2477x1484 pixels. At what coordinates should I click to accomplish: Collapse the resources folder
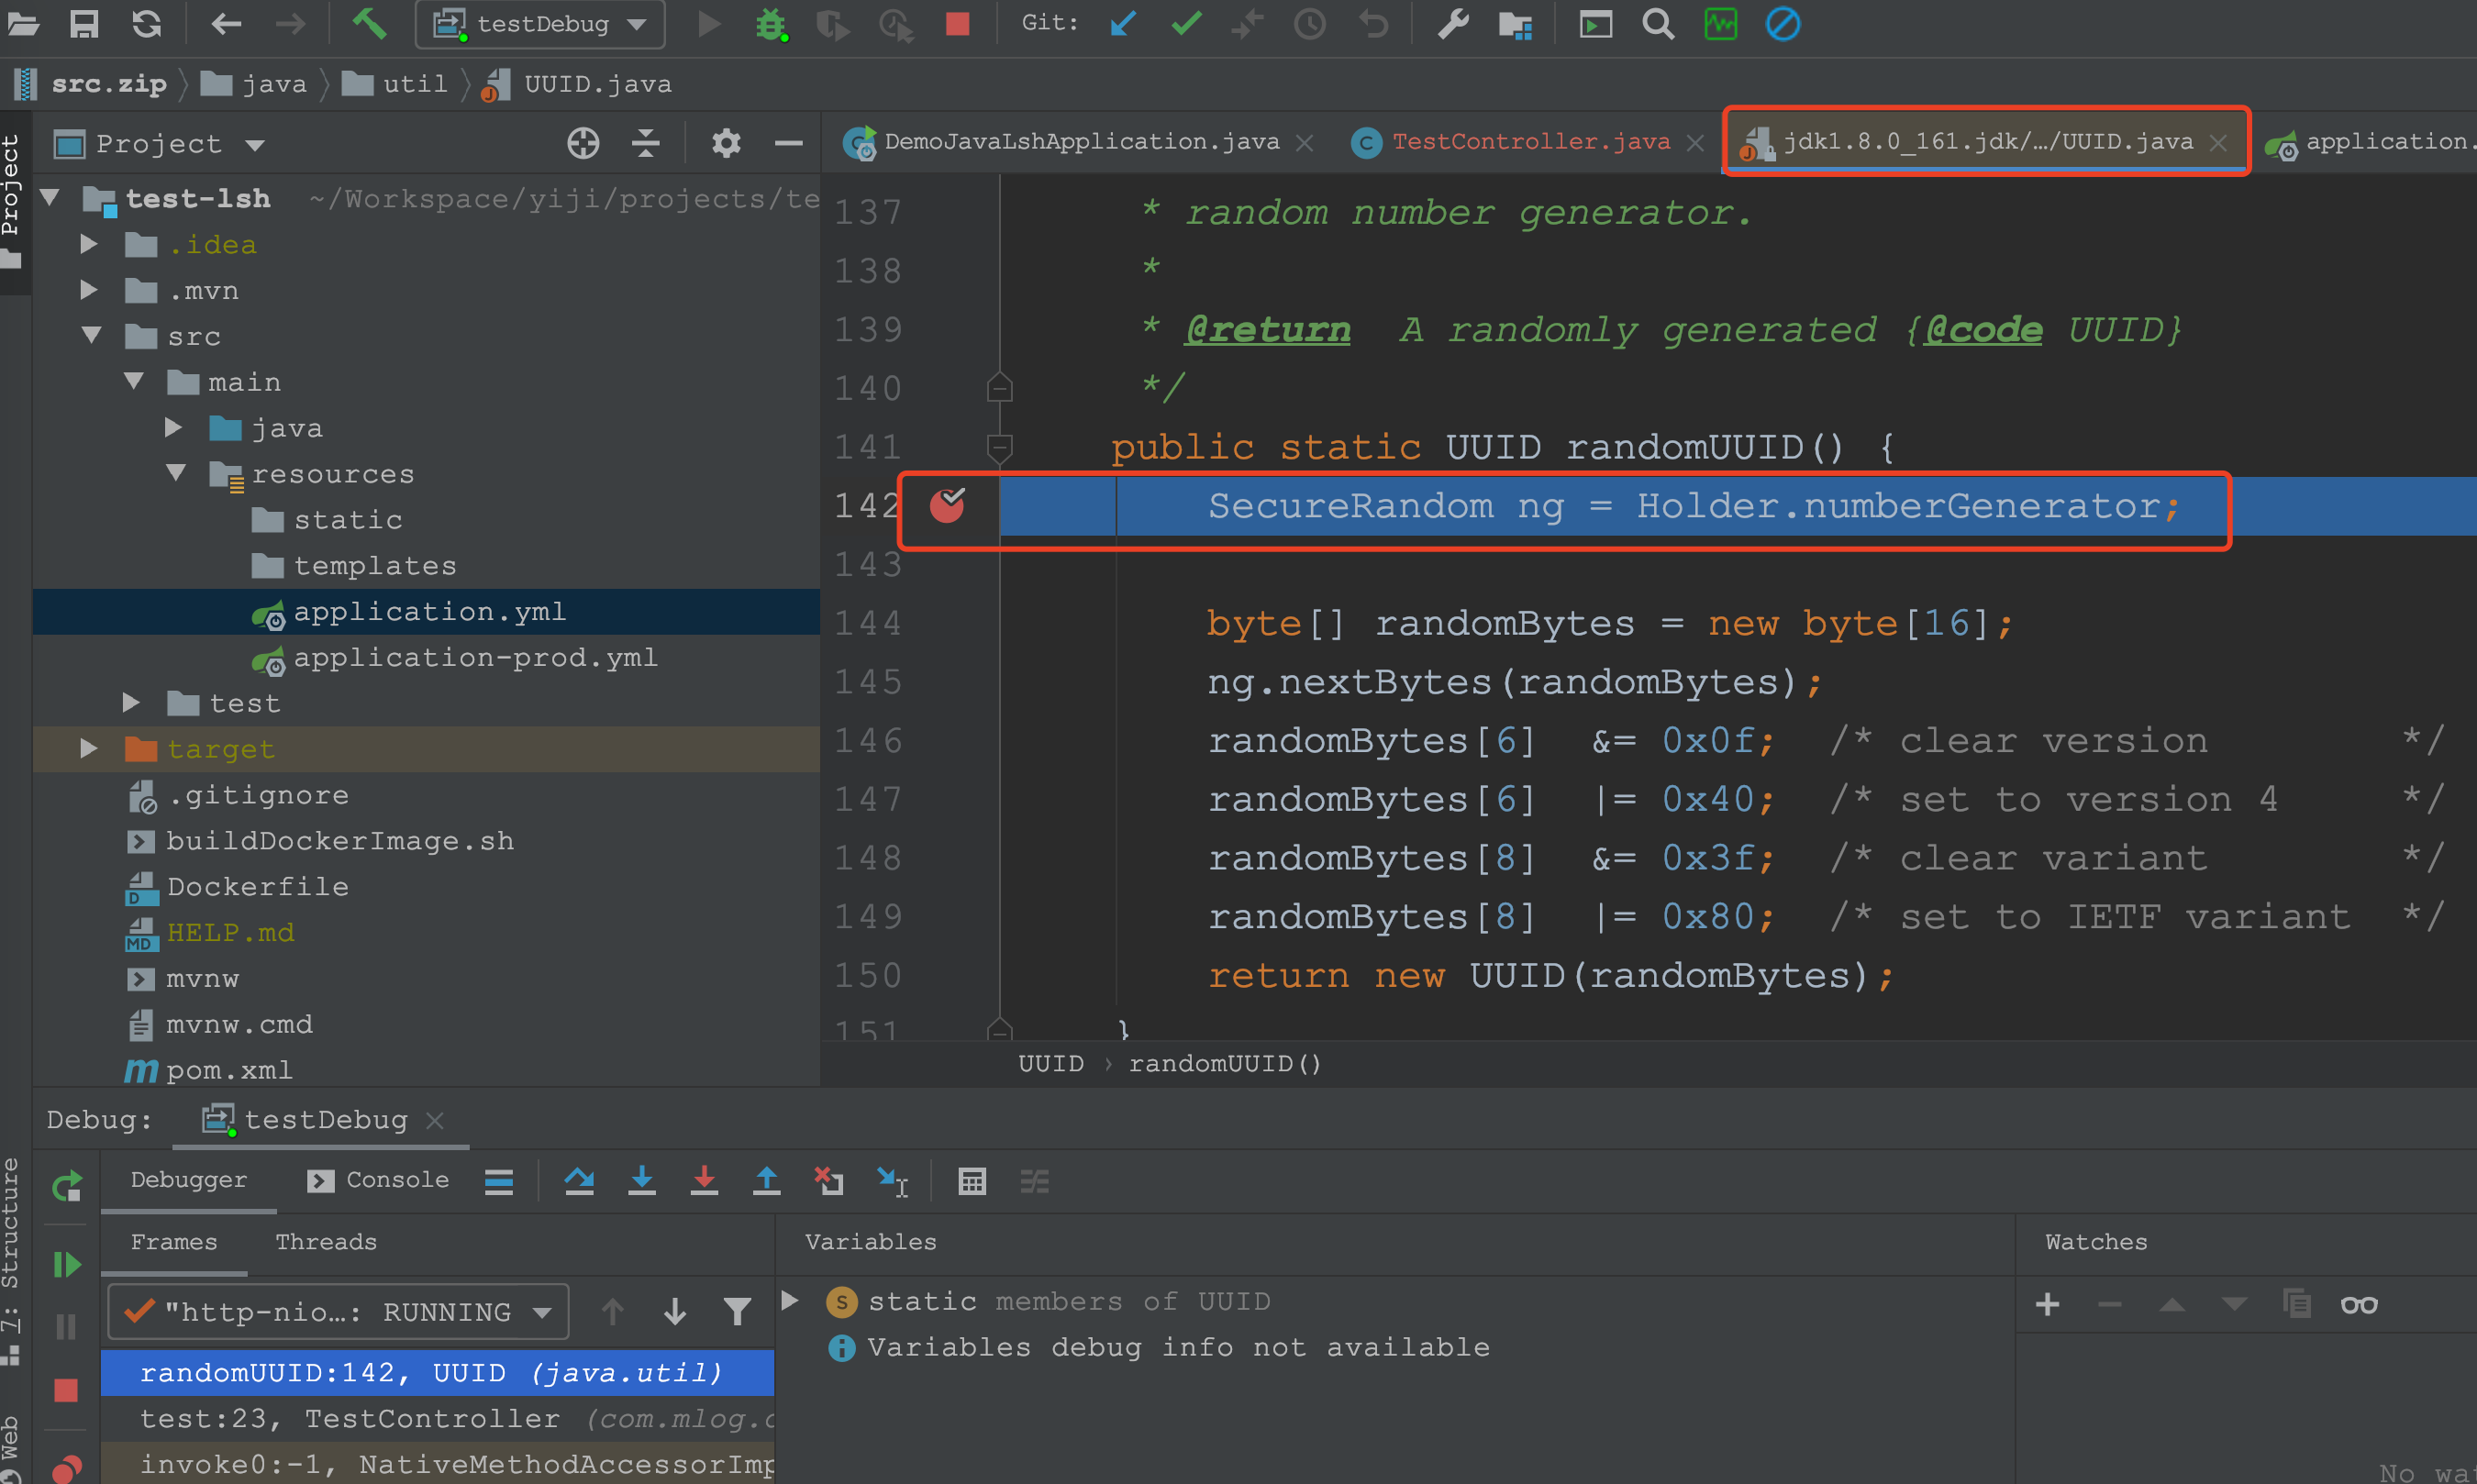click(x=176, y=473)
